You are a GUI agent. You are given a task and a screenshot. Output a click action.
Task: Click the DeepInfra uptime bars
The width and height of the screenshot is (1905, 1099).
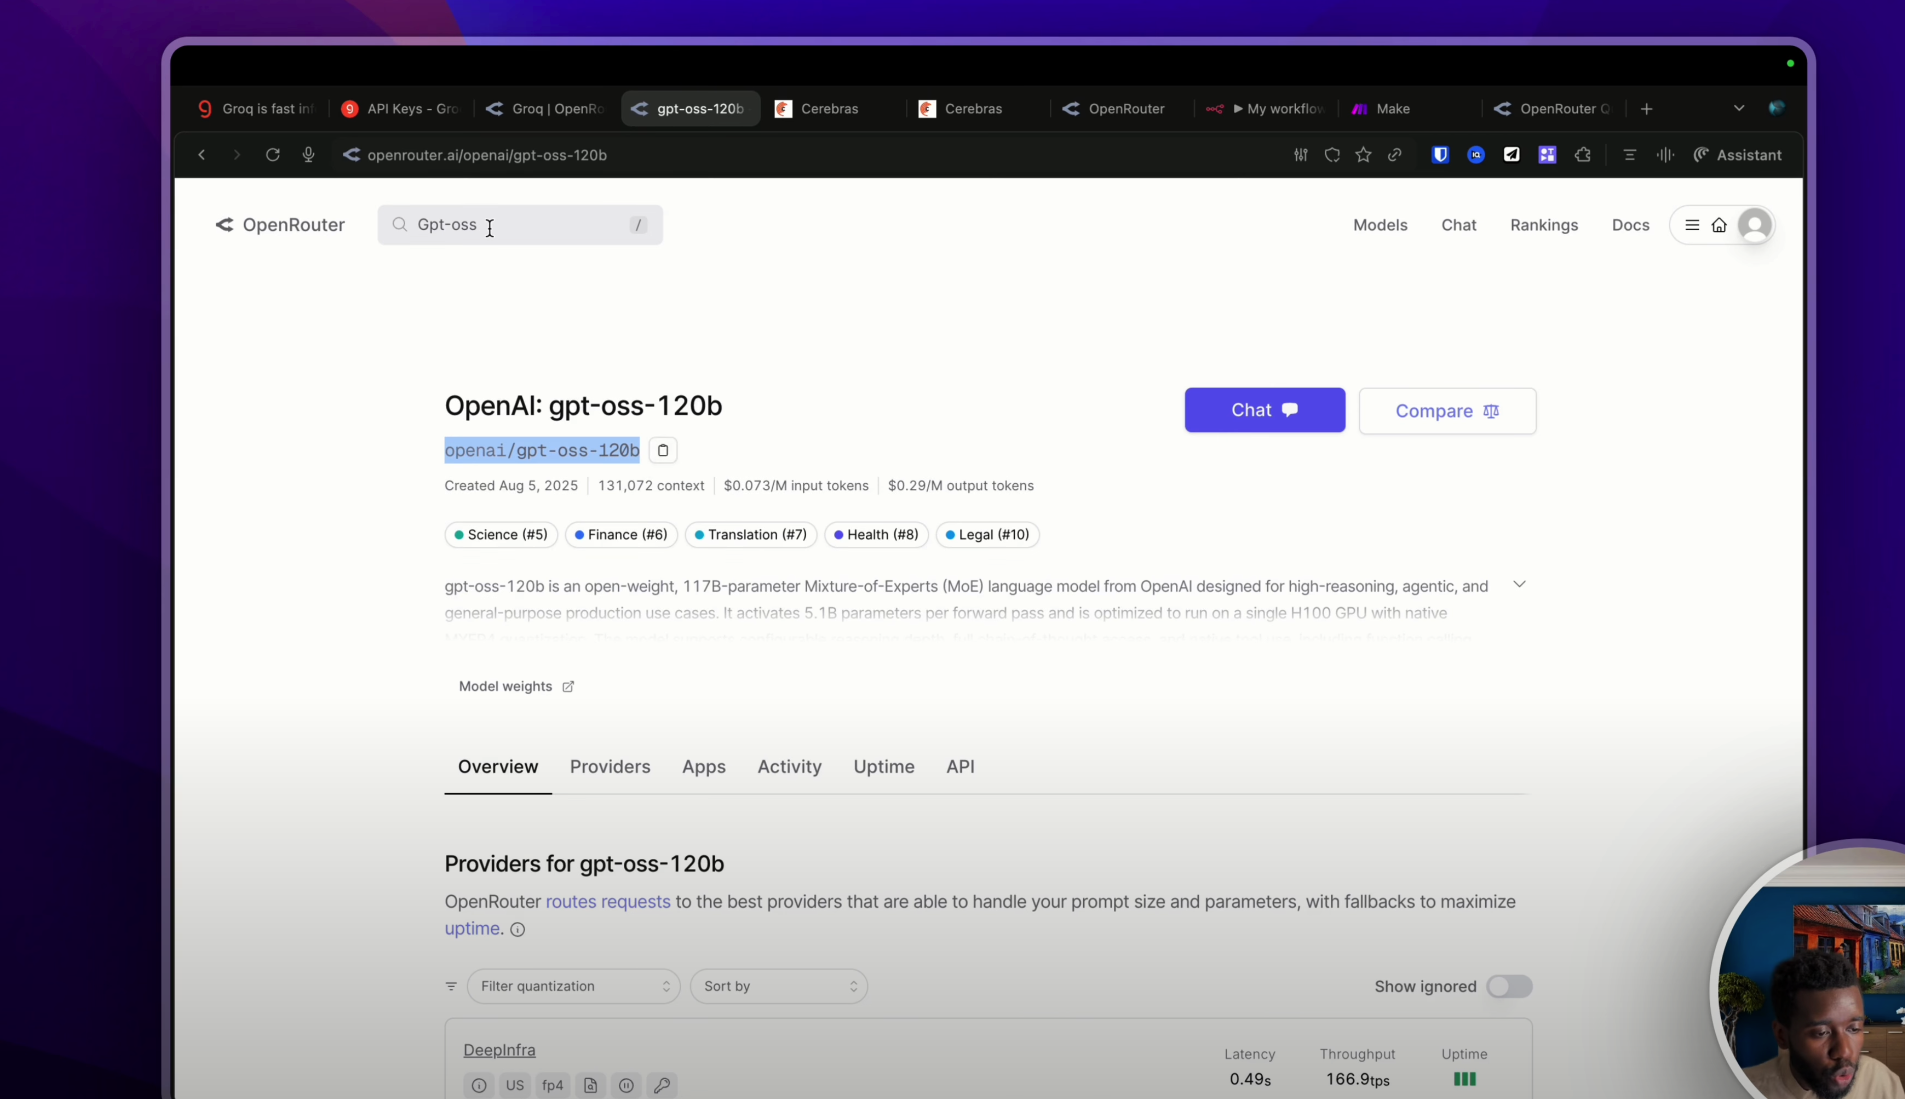point(1464,1079)
